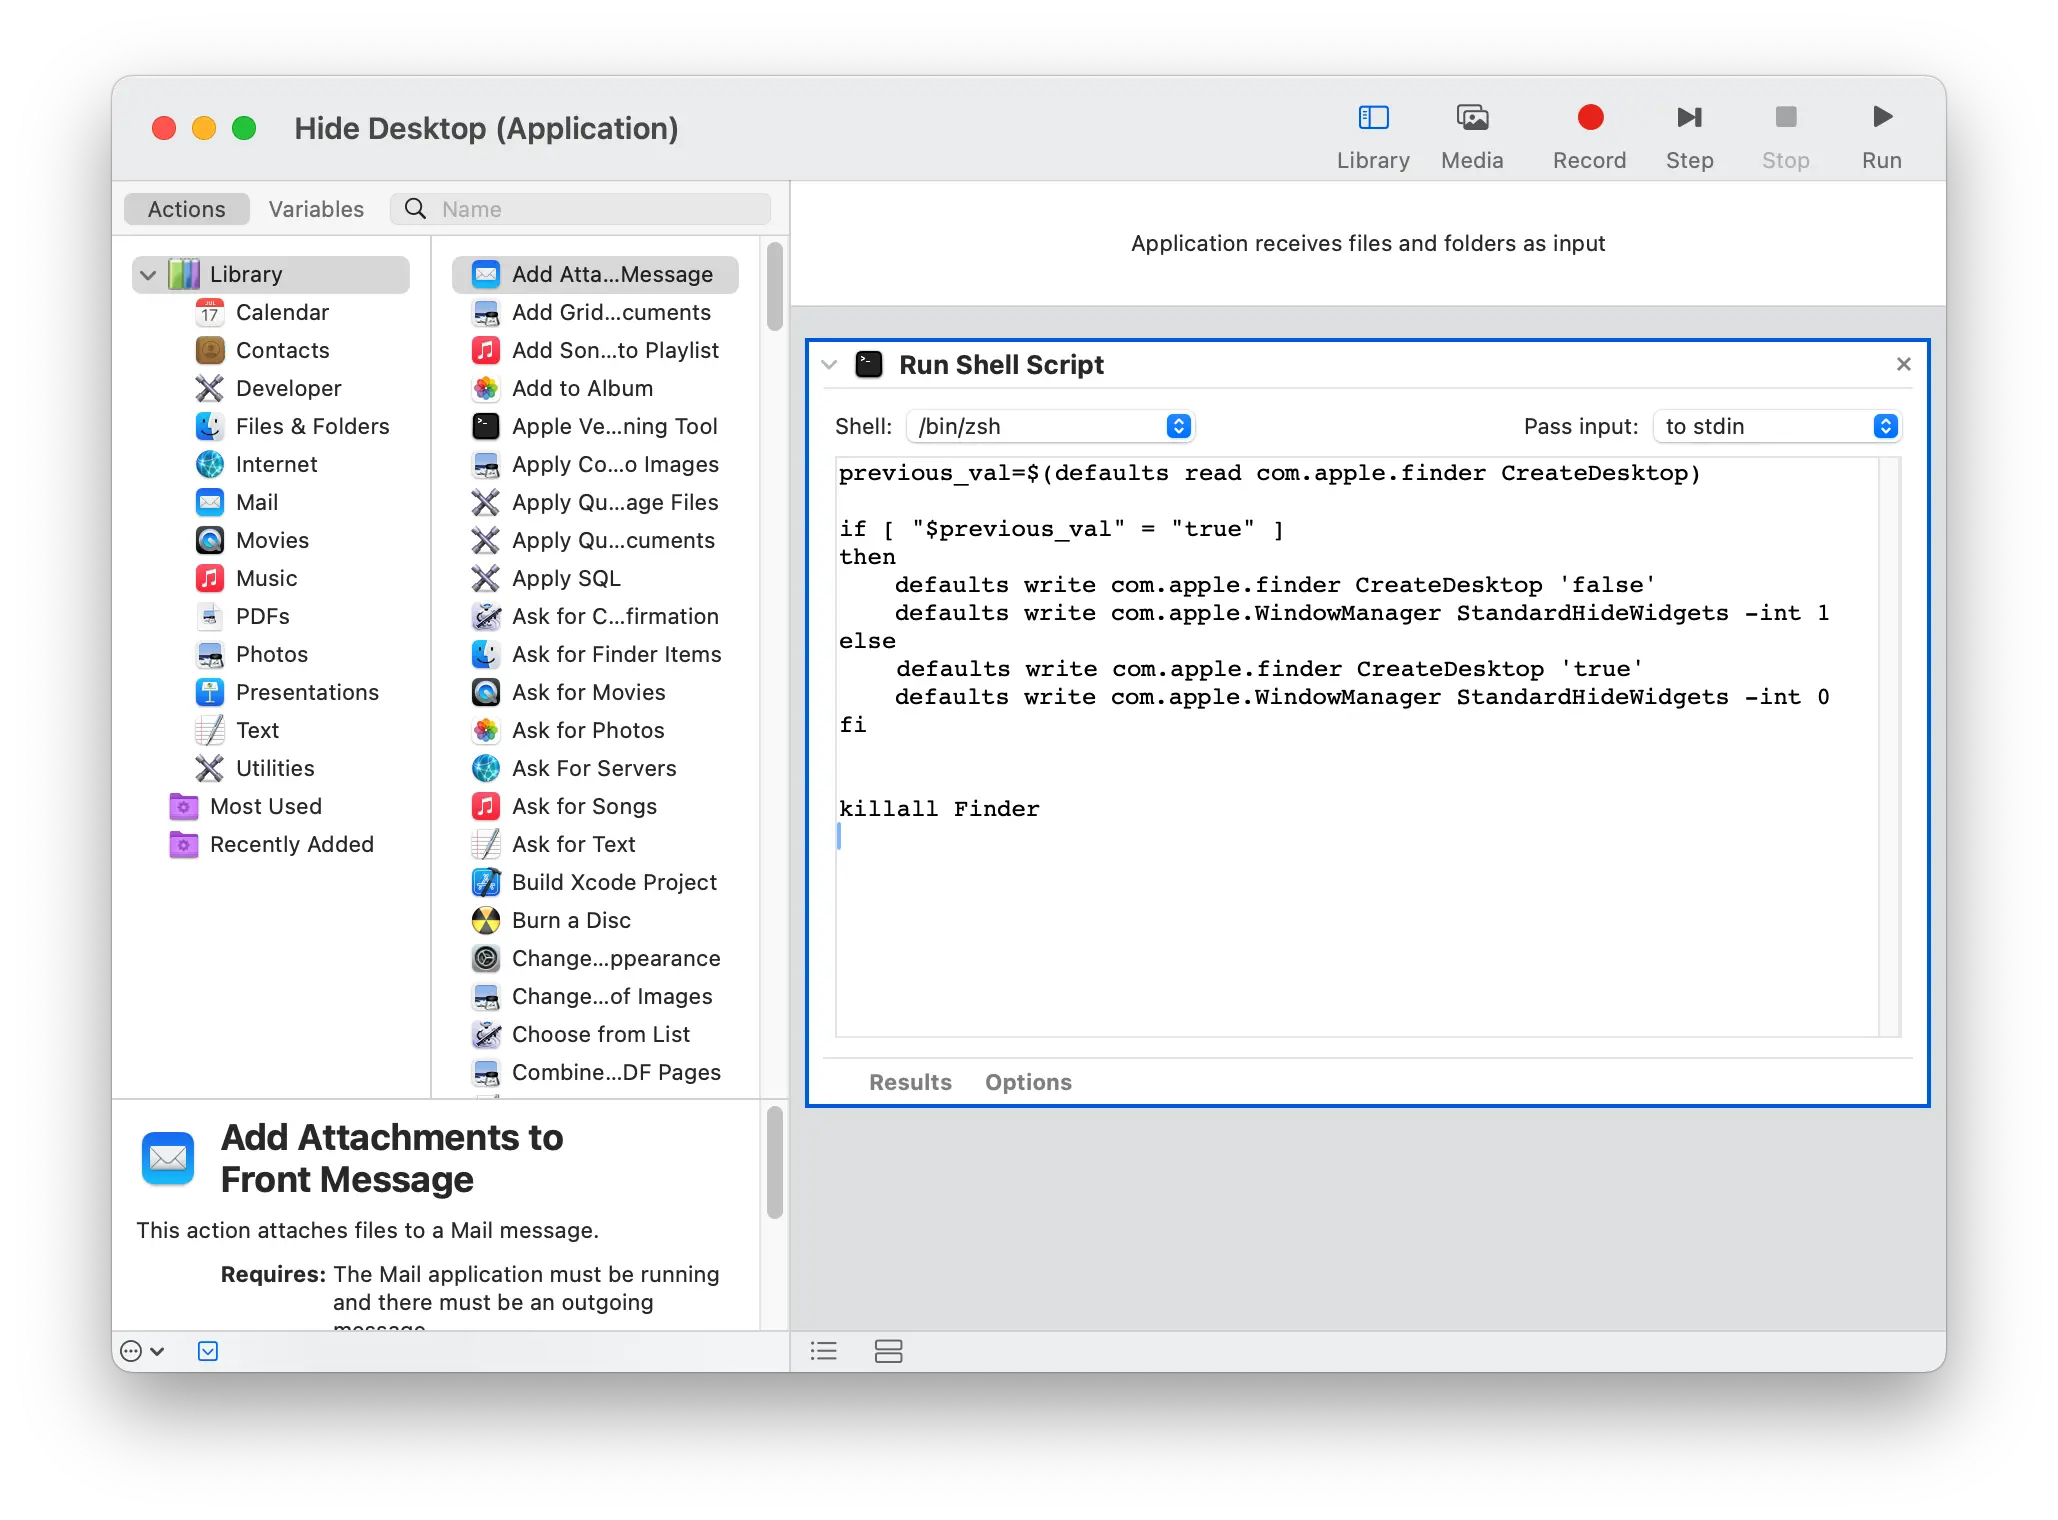Select the Burn a Disc action
This screenshot has width=2058, height=1520.
pos(571,920)
